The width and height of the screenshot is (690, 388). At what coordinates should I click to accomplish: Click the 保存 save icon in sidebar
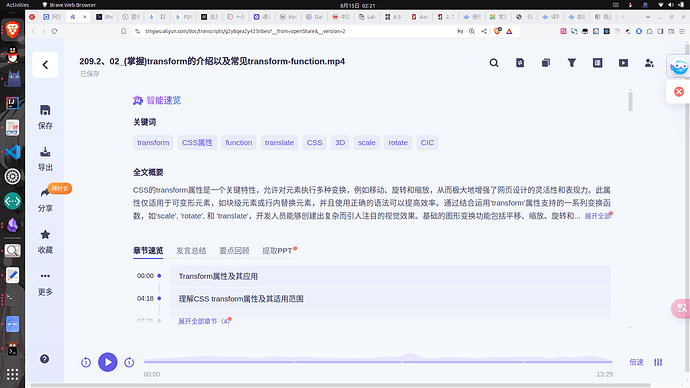[45, 110]
